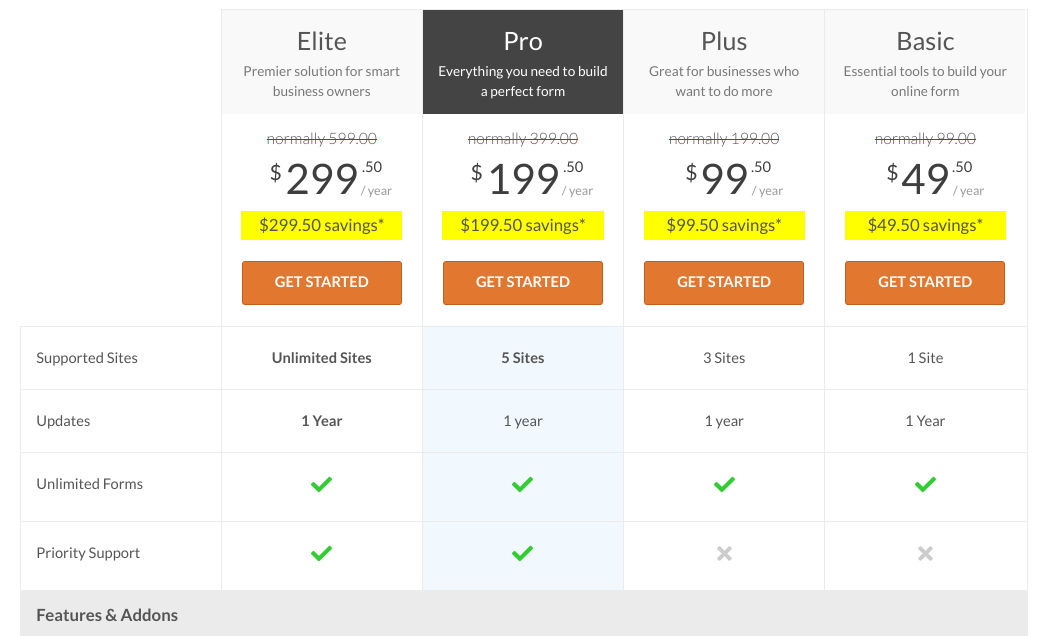
Task: Click the Elite plan Get Started button
Action: pos(321,282)
